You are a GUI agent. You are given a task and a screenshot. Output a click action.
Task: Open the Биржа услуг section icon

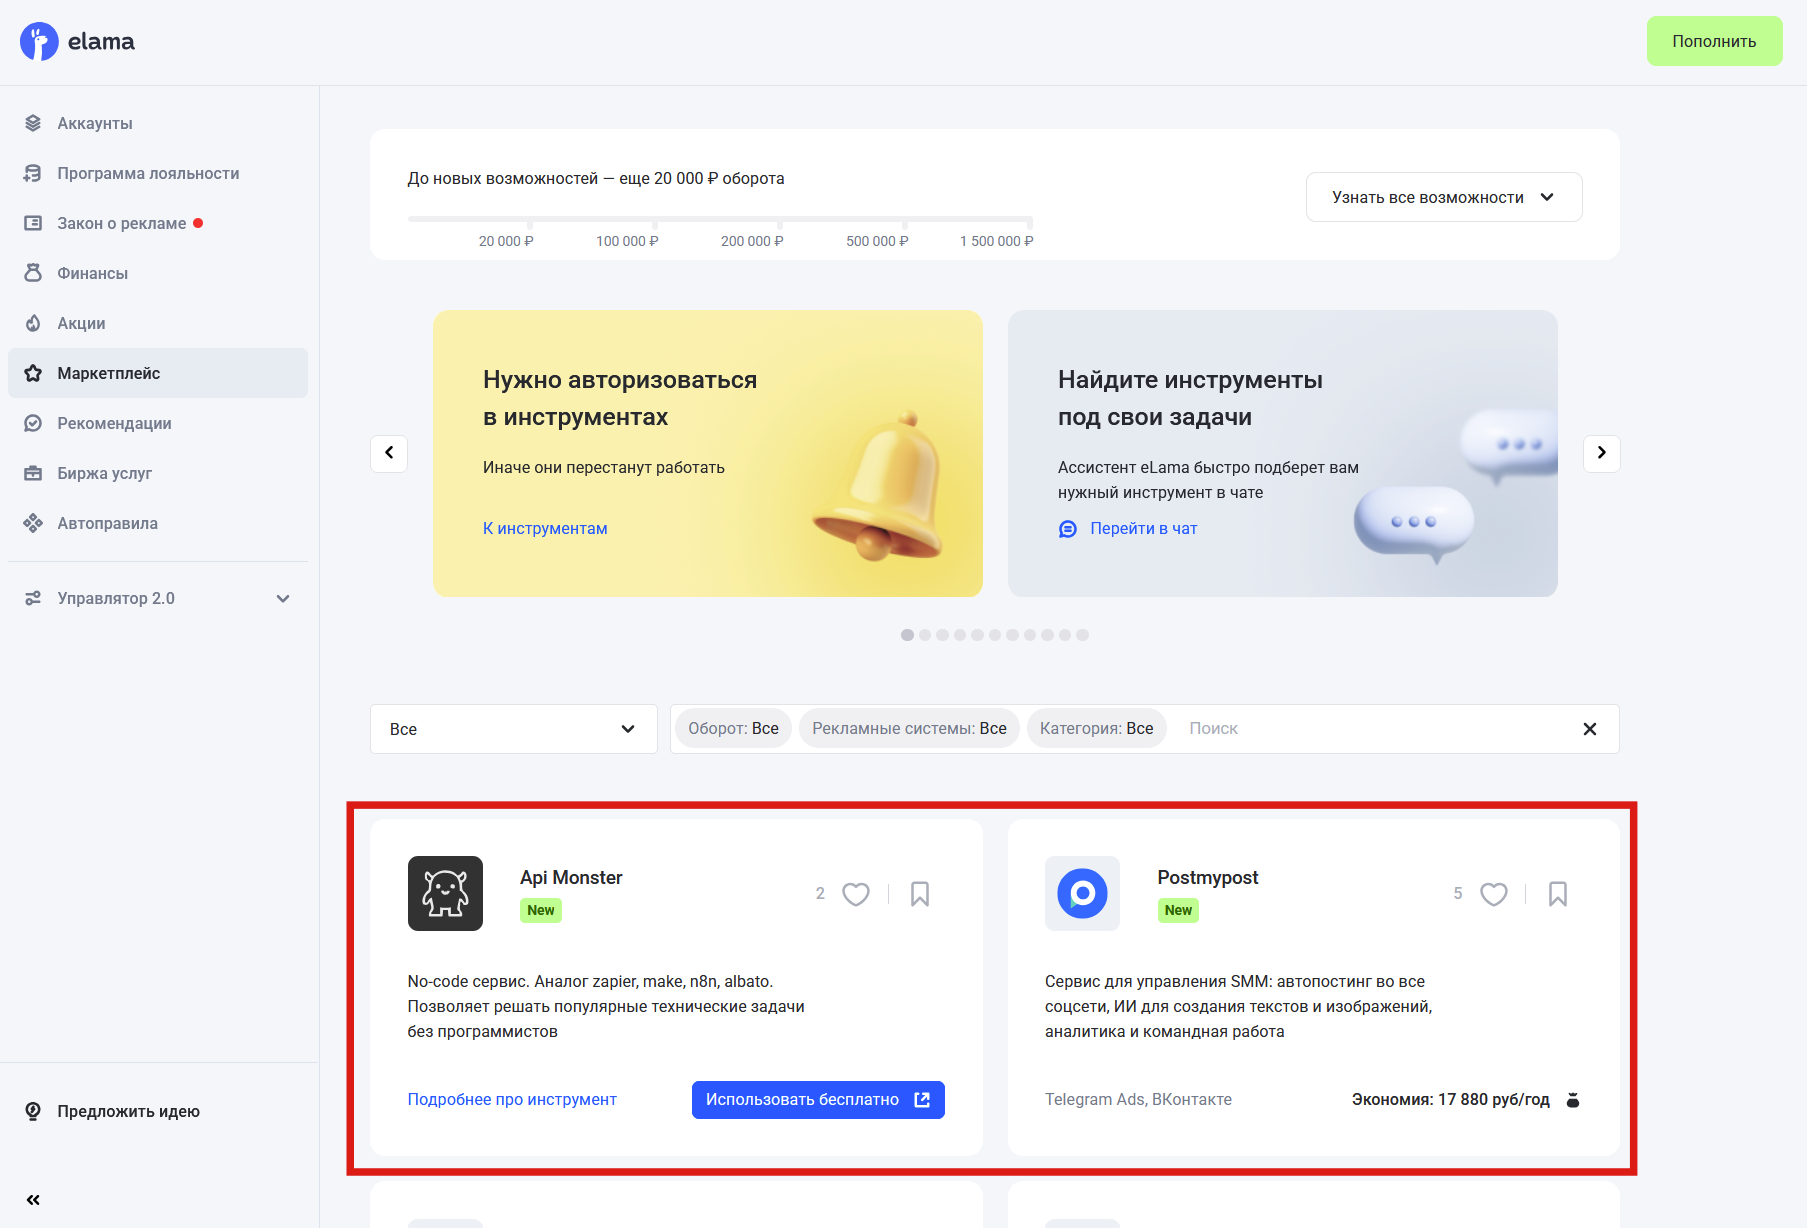click(x=32, y=472)
